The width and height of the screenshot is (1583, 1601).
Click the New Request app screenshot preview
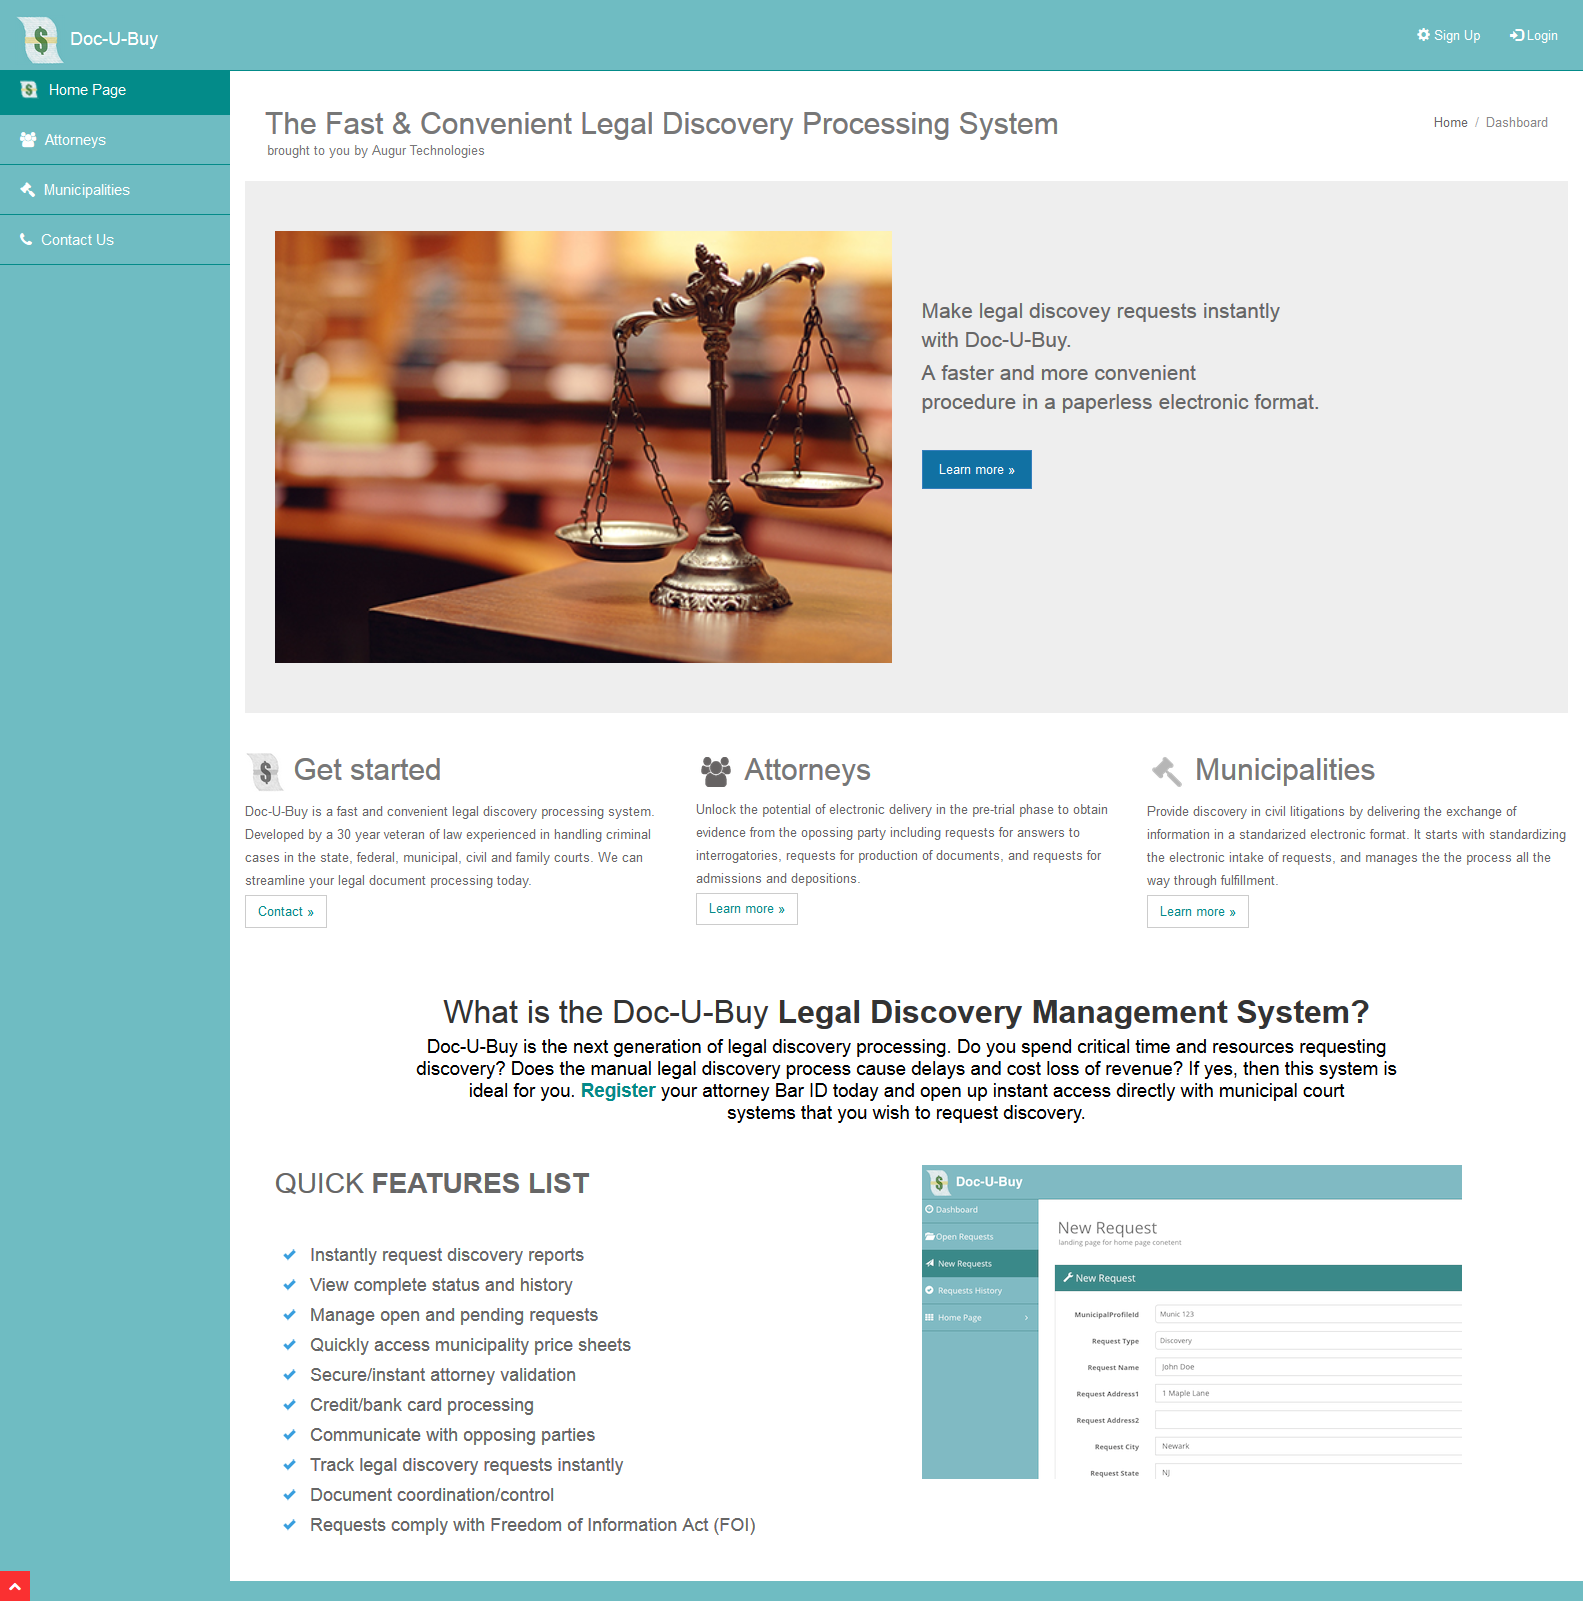click(x=1191, y=1322)
